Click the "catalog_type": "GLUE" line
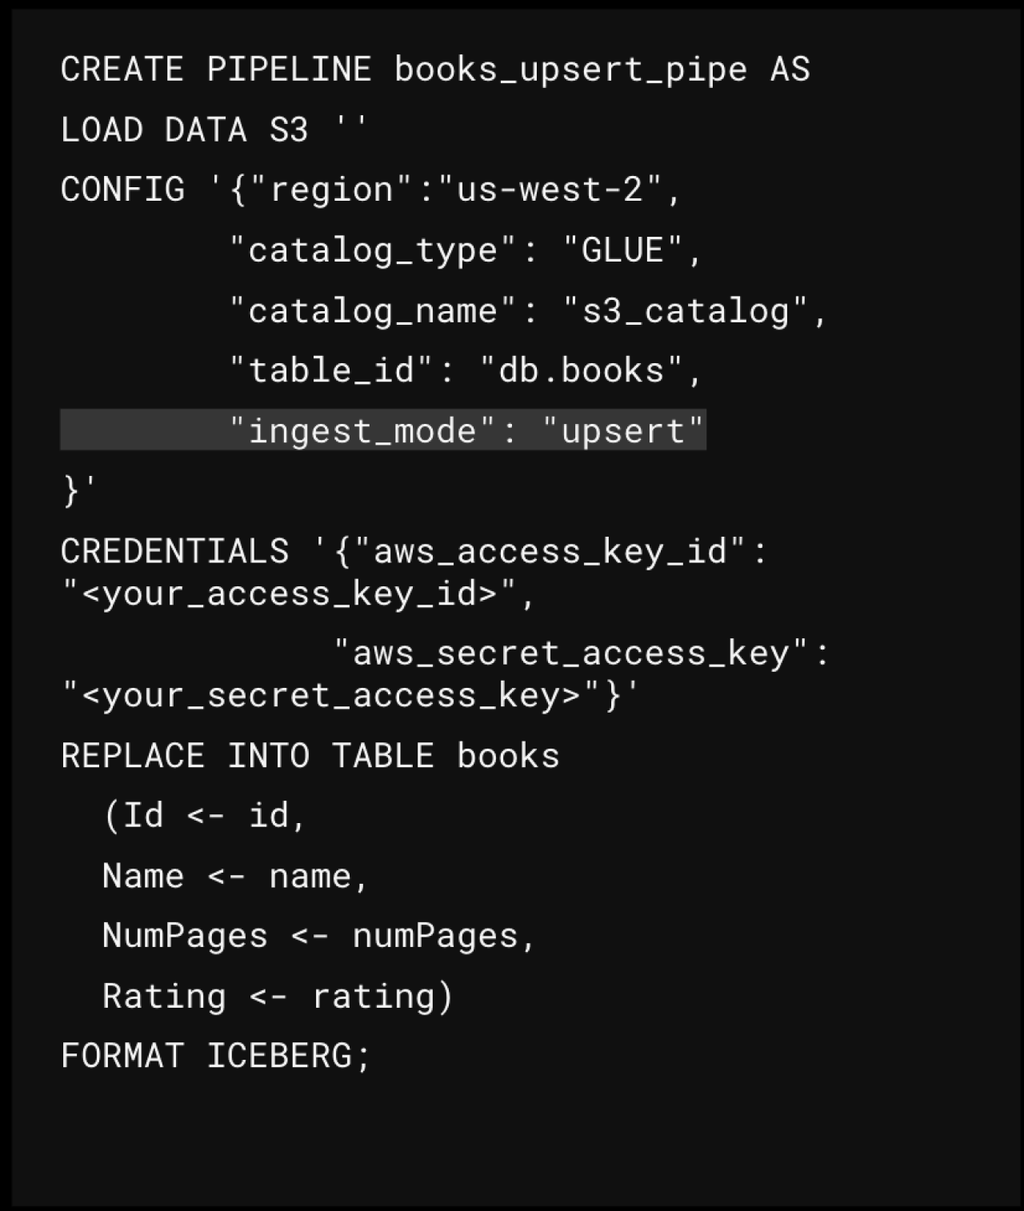This screenshot has height=1211, width=1024. (x=466, y=250)
